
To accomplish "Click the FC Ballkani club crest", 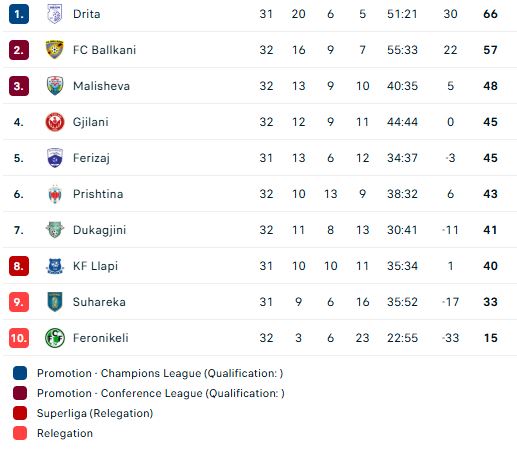I will coord(55,50).
